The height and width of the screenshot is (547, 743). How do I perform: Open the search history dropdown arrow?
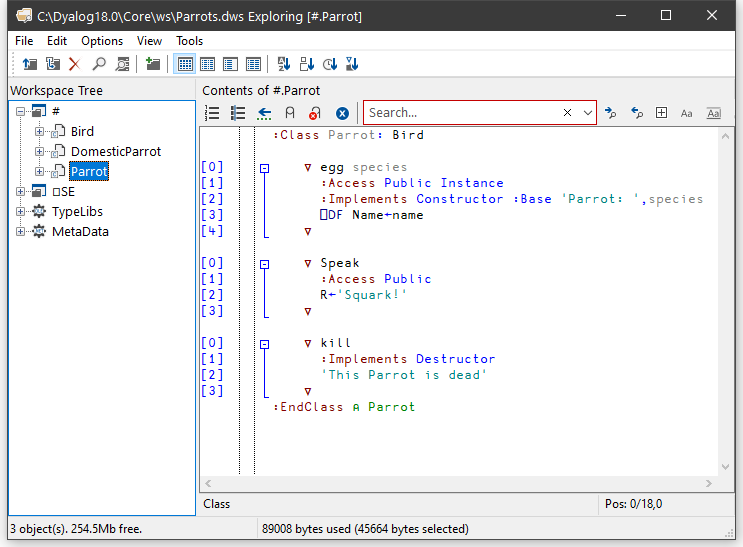[587, 113]
